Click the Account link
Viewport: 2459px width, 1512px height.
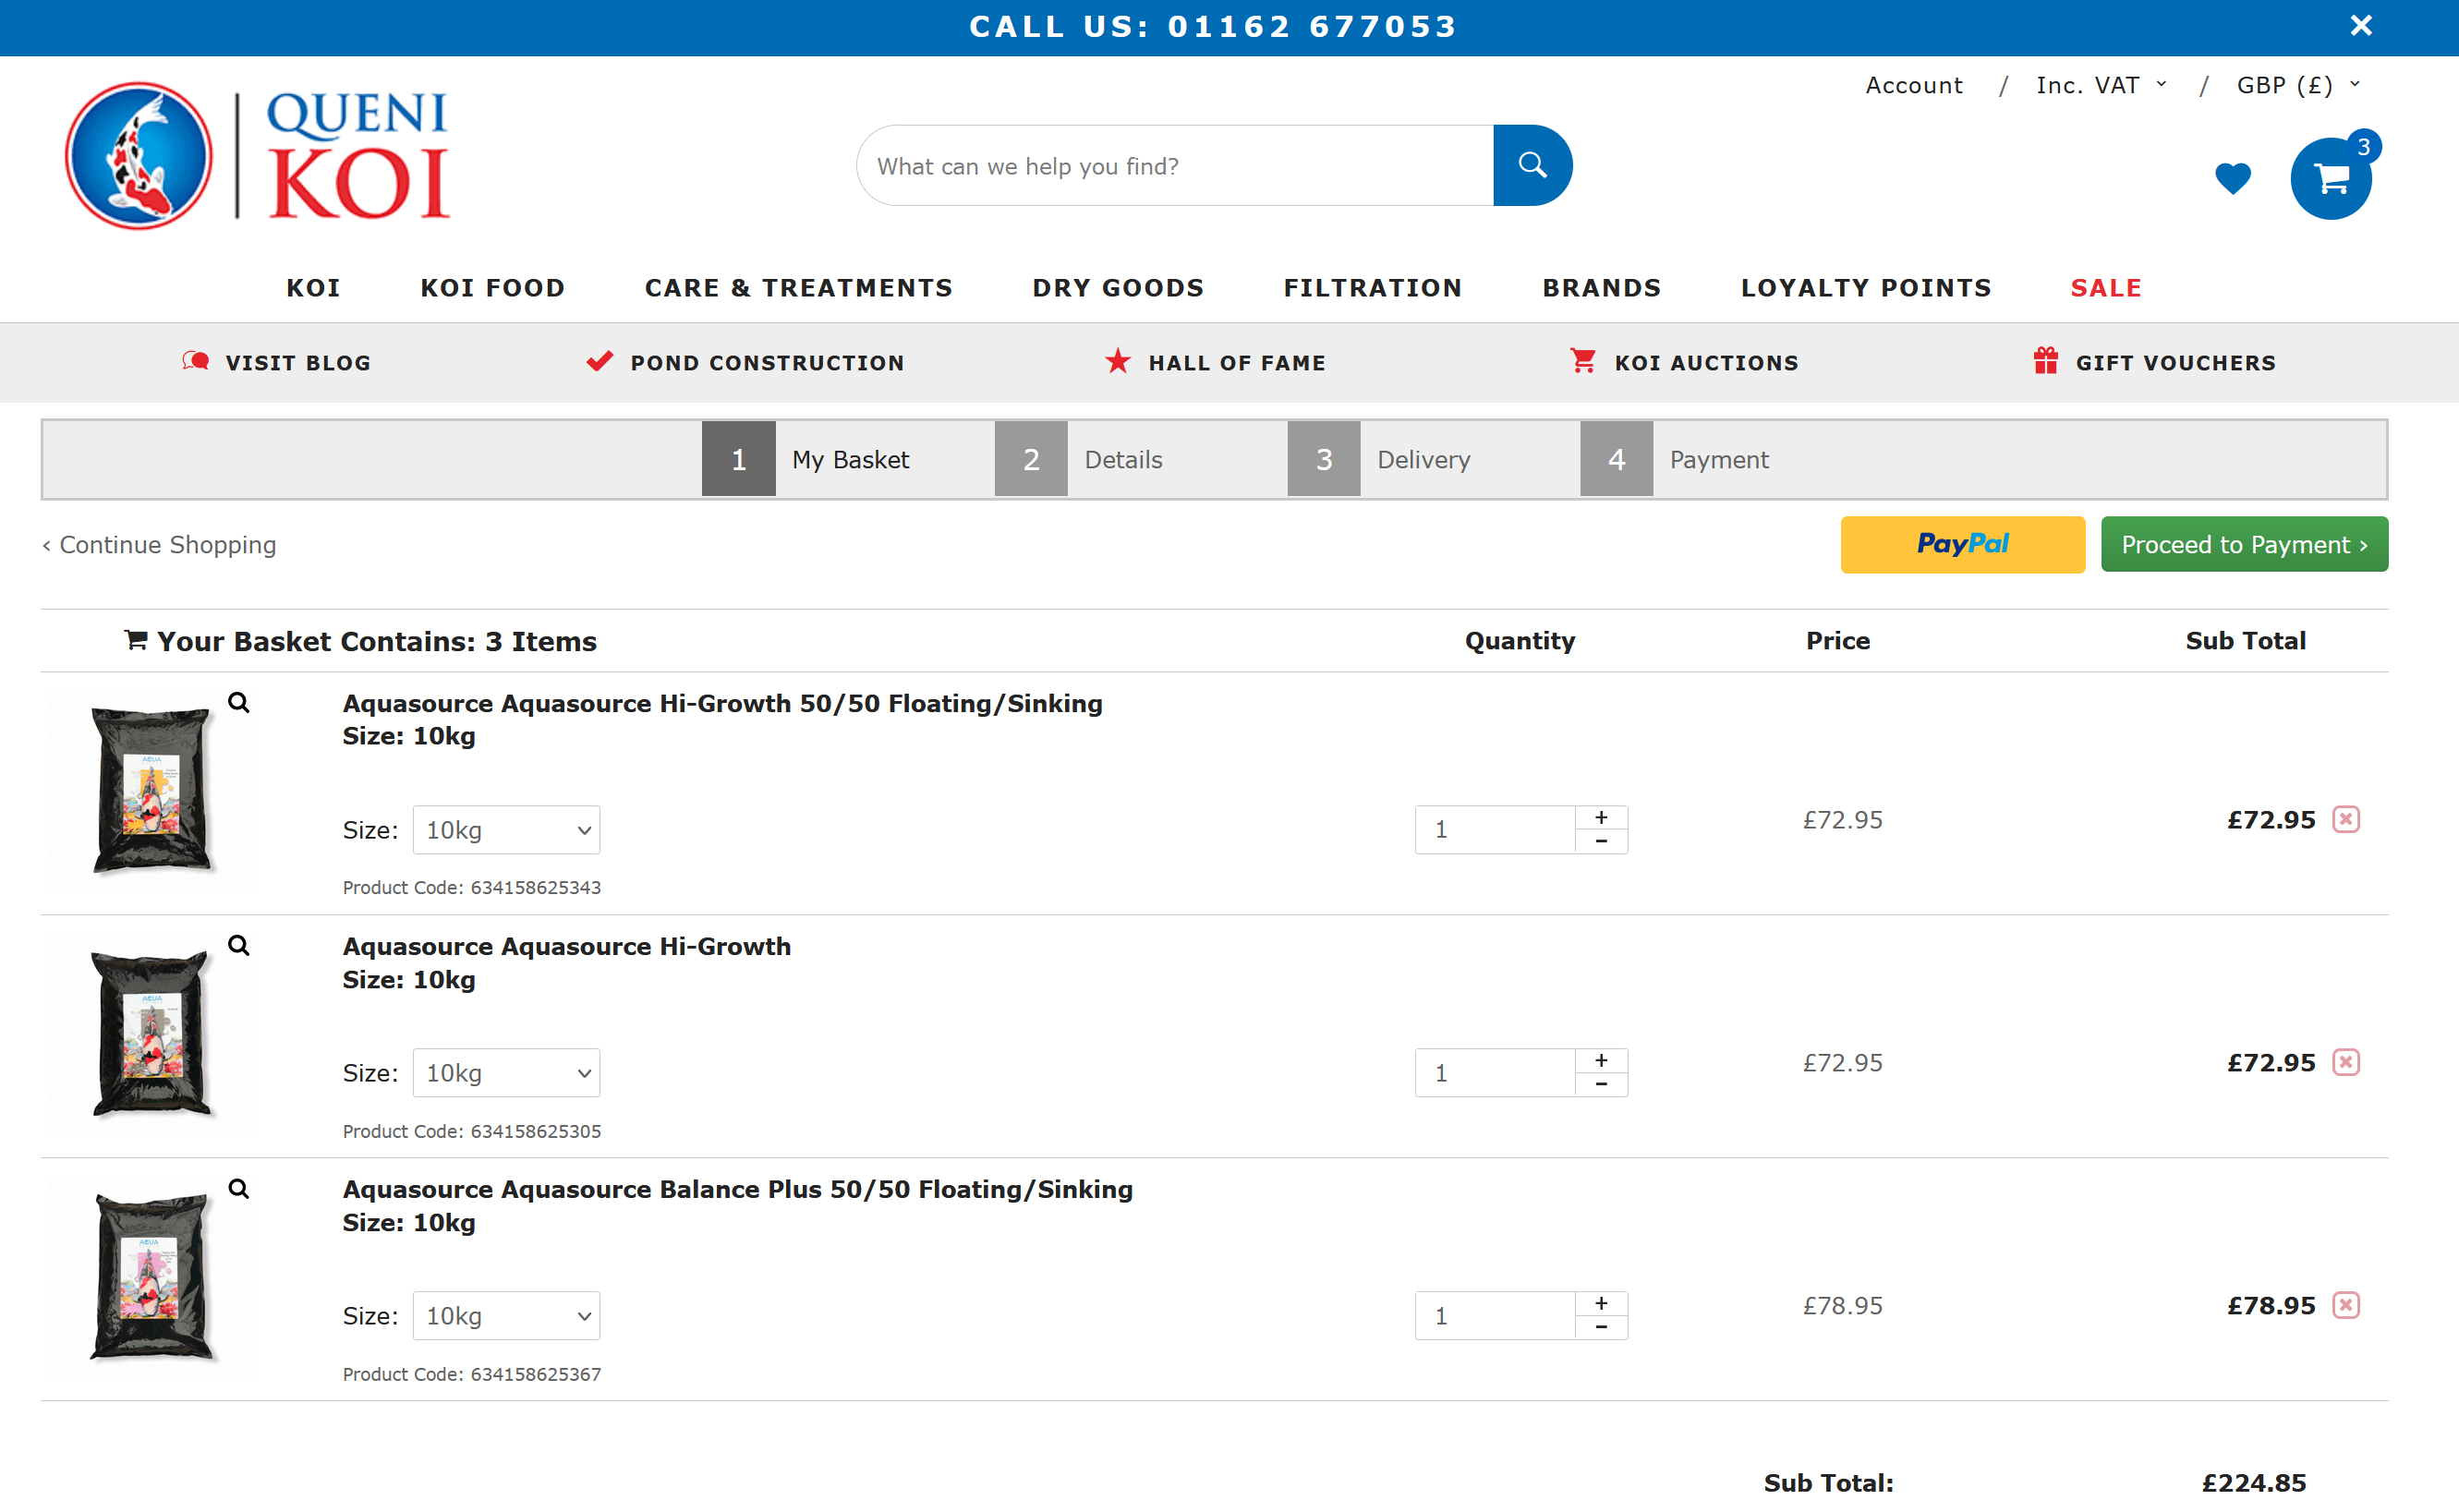click(1914, 85)
